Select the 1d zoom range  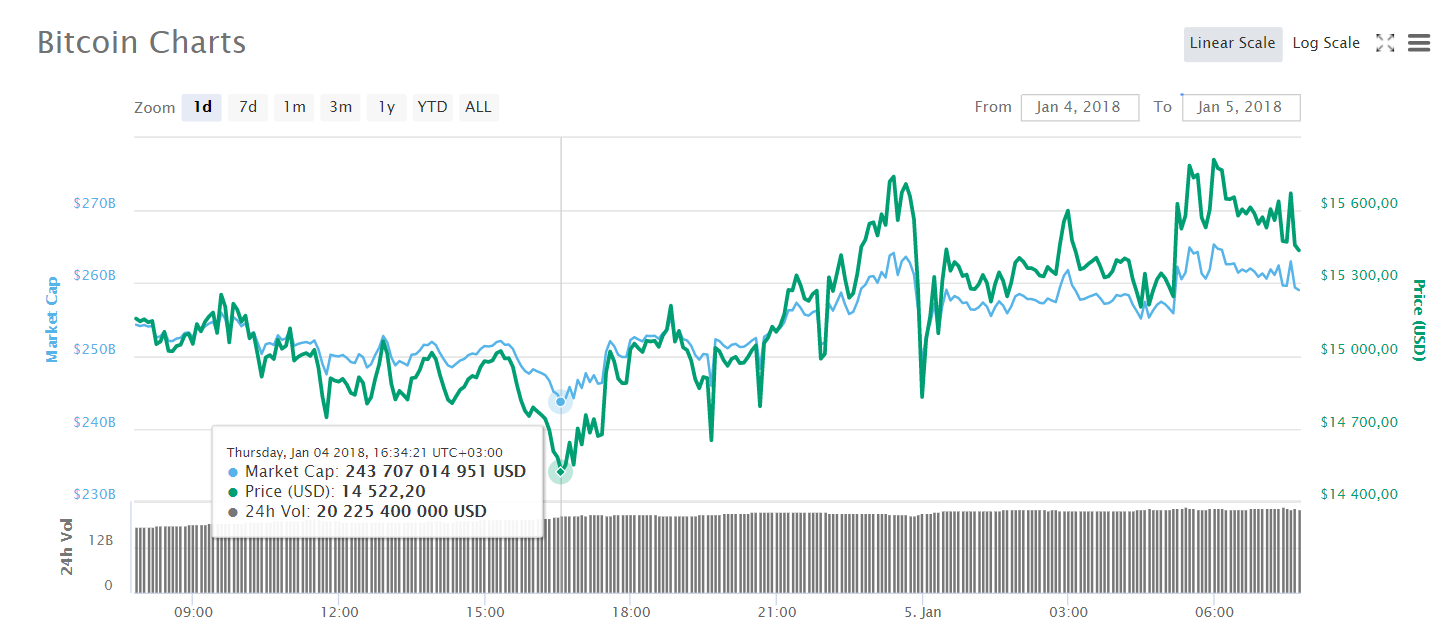coord(202,107)
